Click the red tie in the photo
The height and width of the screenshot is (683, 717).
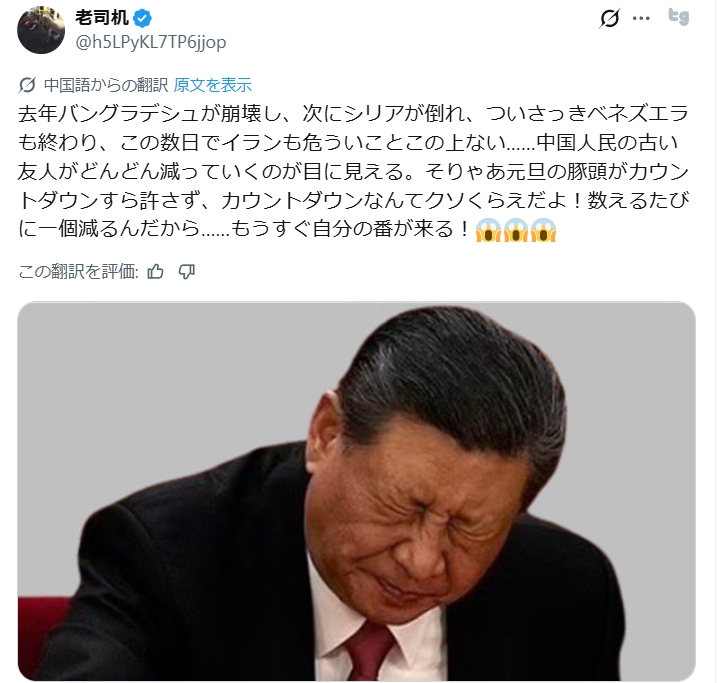pos(370,649)
